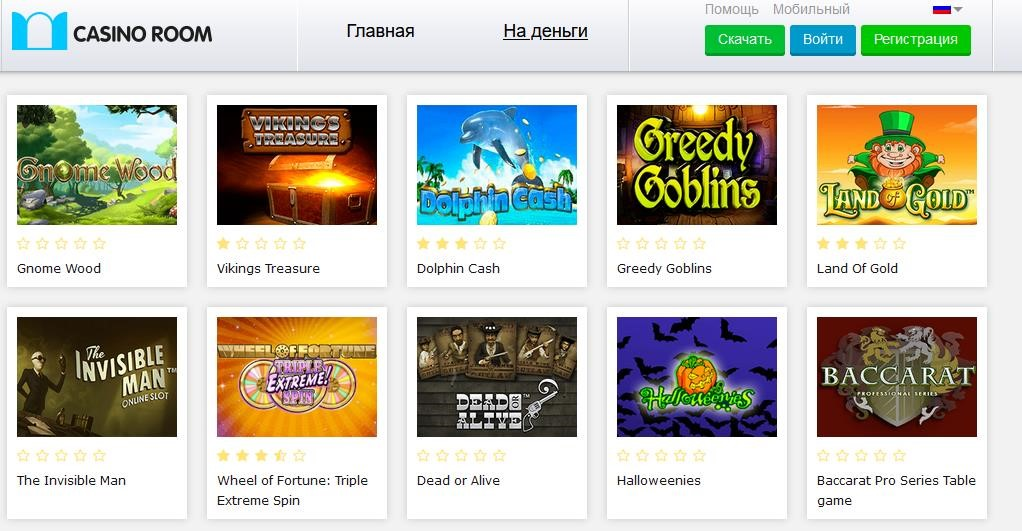The width and height of the screenshot is (1022, 531).
Task: Open the Baccarat Pro Series thumbnail
Action: click(897, 377)
